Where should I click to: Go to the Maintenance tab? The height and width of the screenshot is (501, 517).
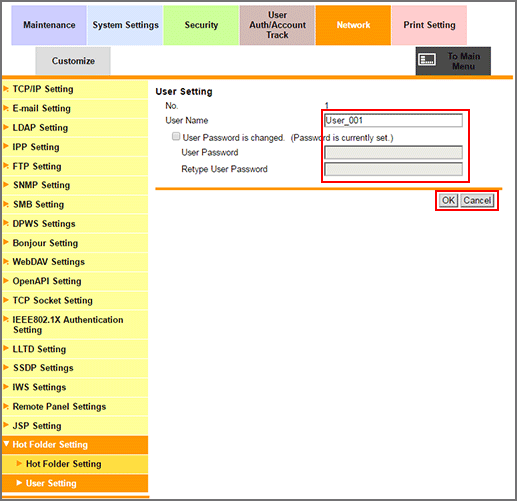(49, 25)
